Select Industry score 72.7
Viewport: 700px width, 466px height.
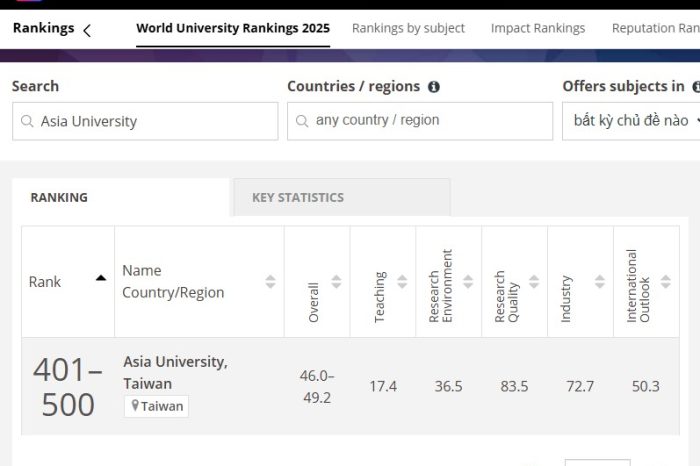click(580, 386)
